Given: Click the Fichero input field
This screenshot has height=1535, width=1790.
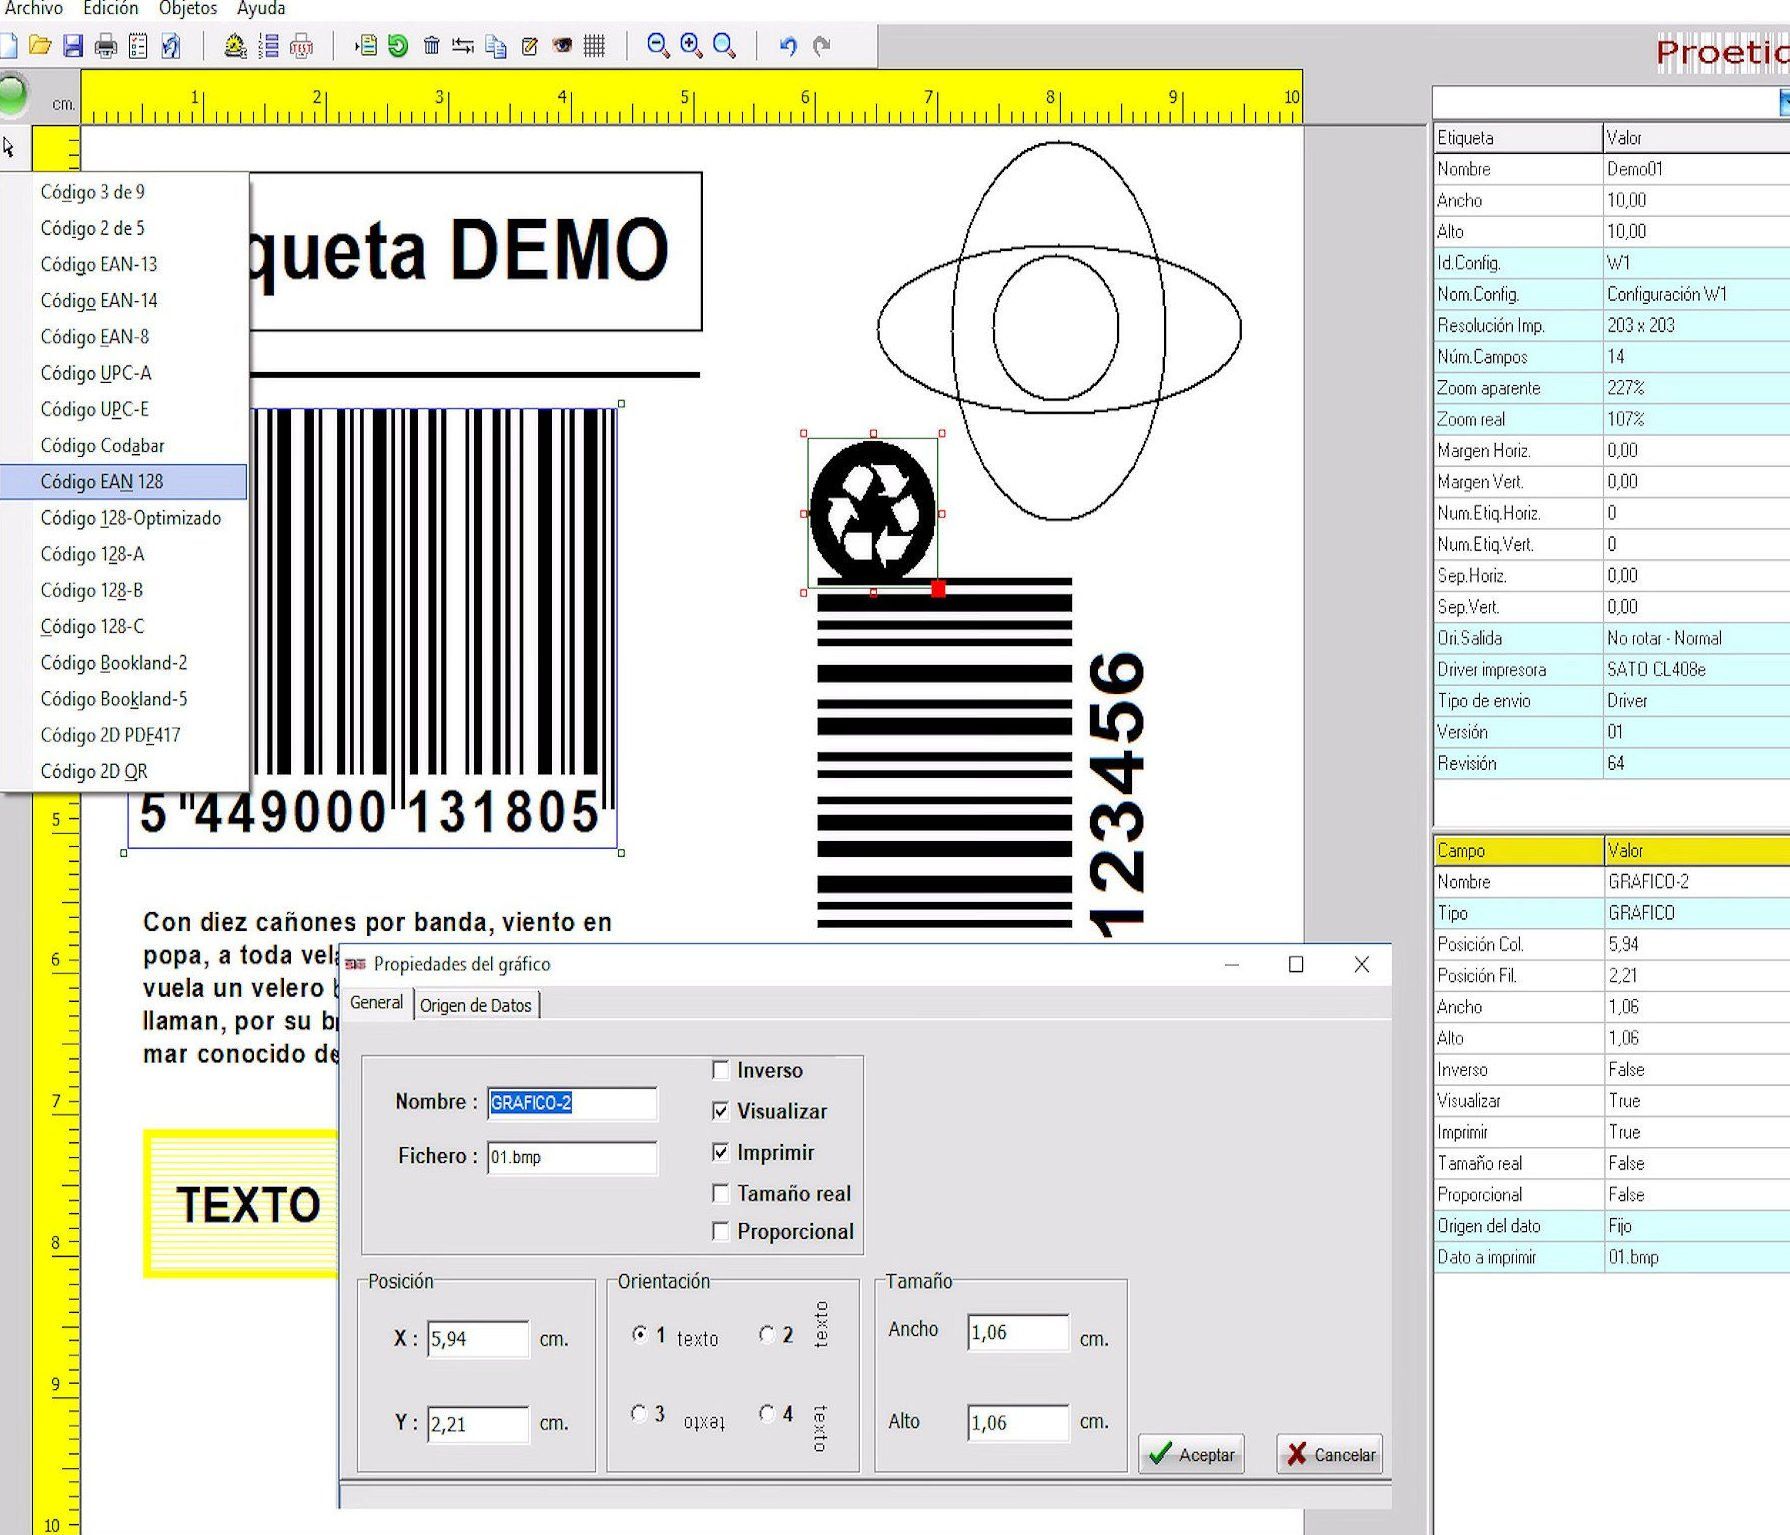Looking at the screenshot, I should [571, 1157].
